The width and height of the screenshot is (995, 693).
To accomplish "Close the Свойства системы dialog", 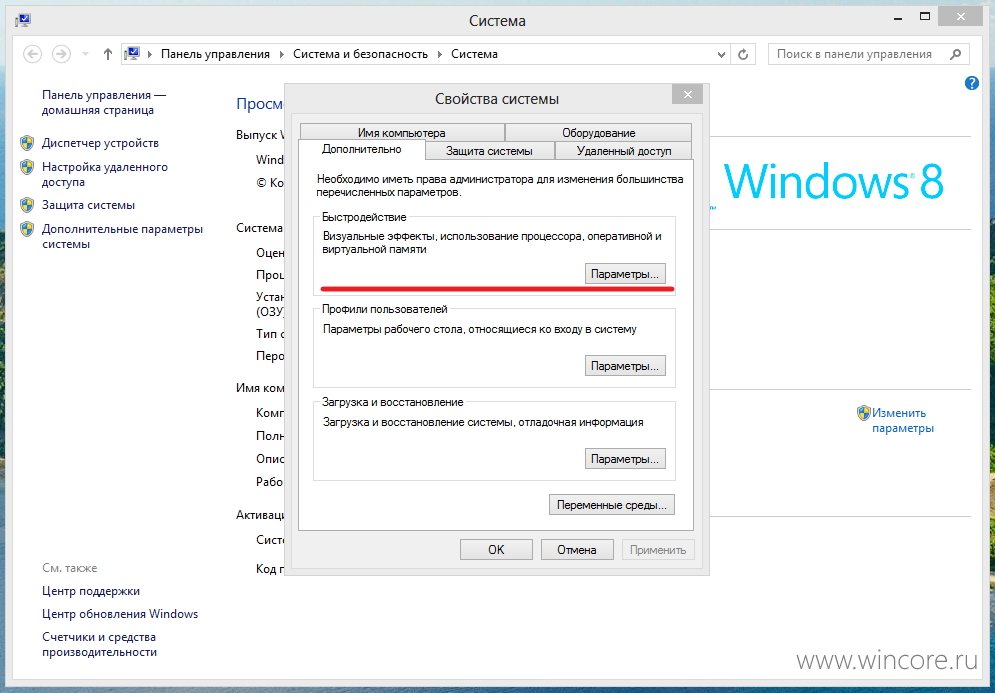I will coord(687,95).
